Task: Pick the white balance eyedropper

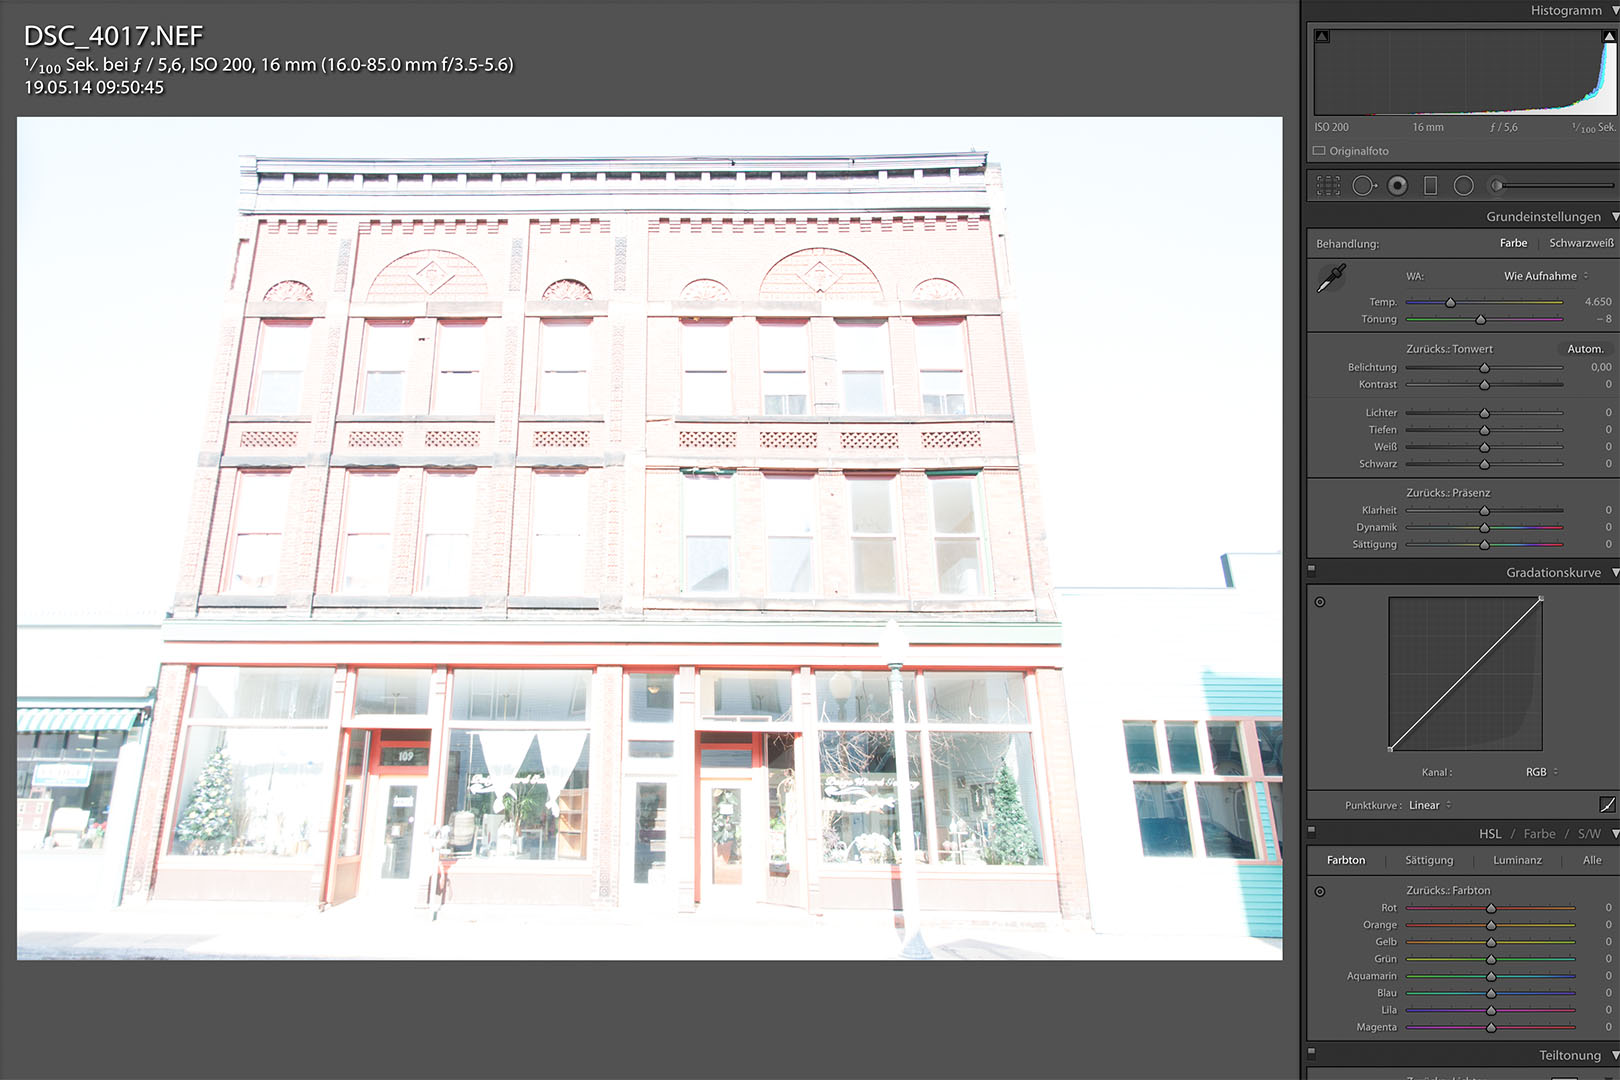Action: click(x=1331, y=279)
